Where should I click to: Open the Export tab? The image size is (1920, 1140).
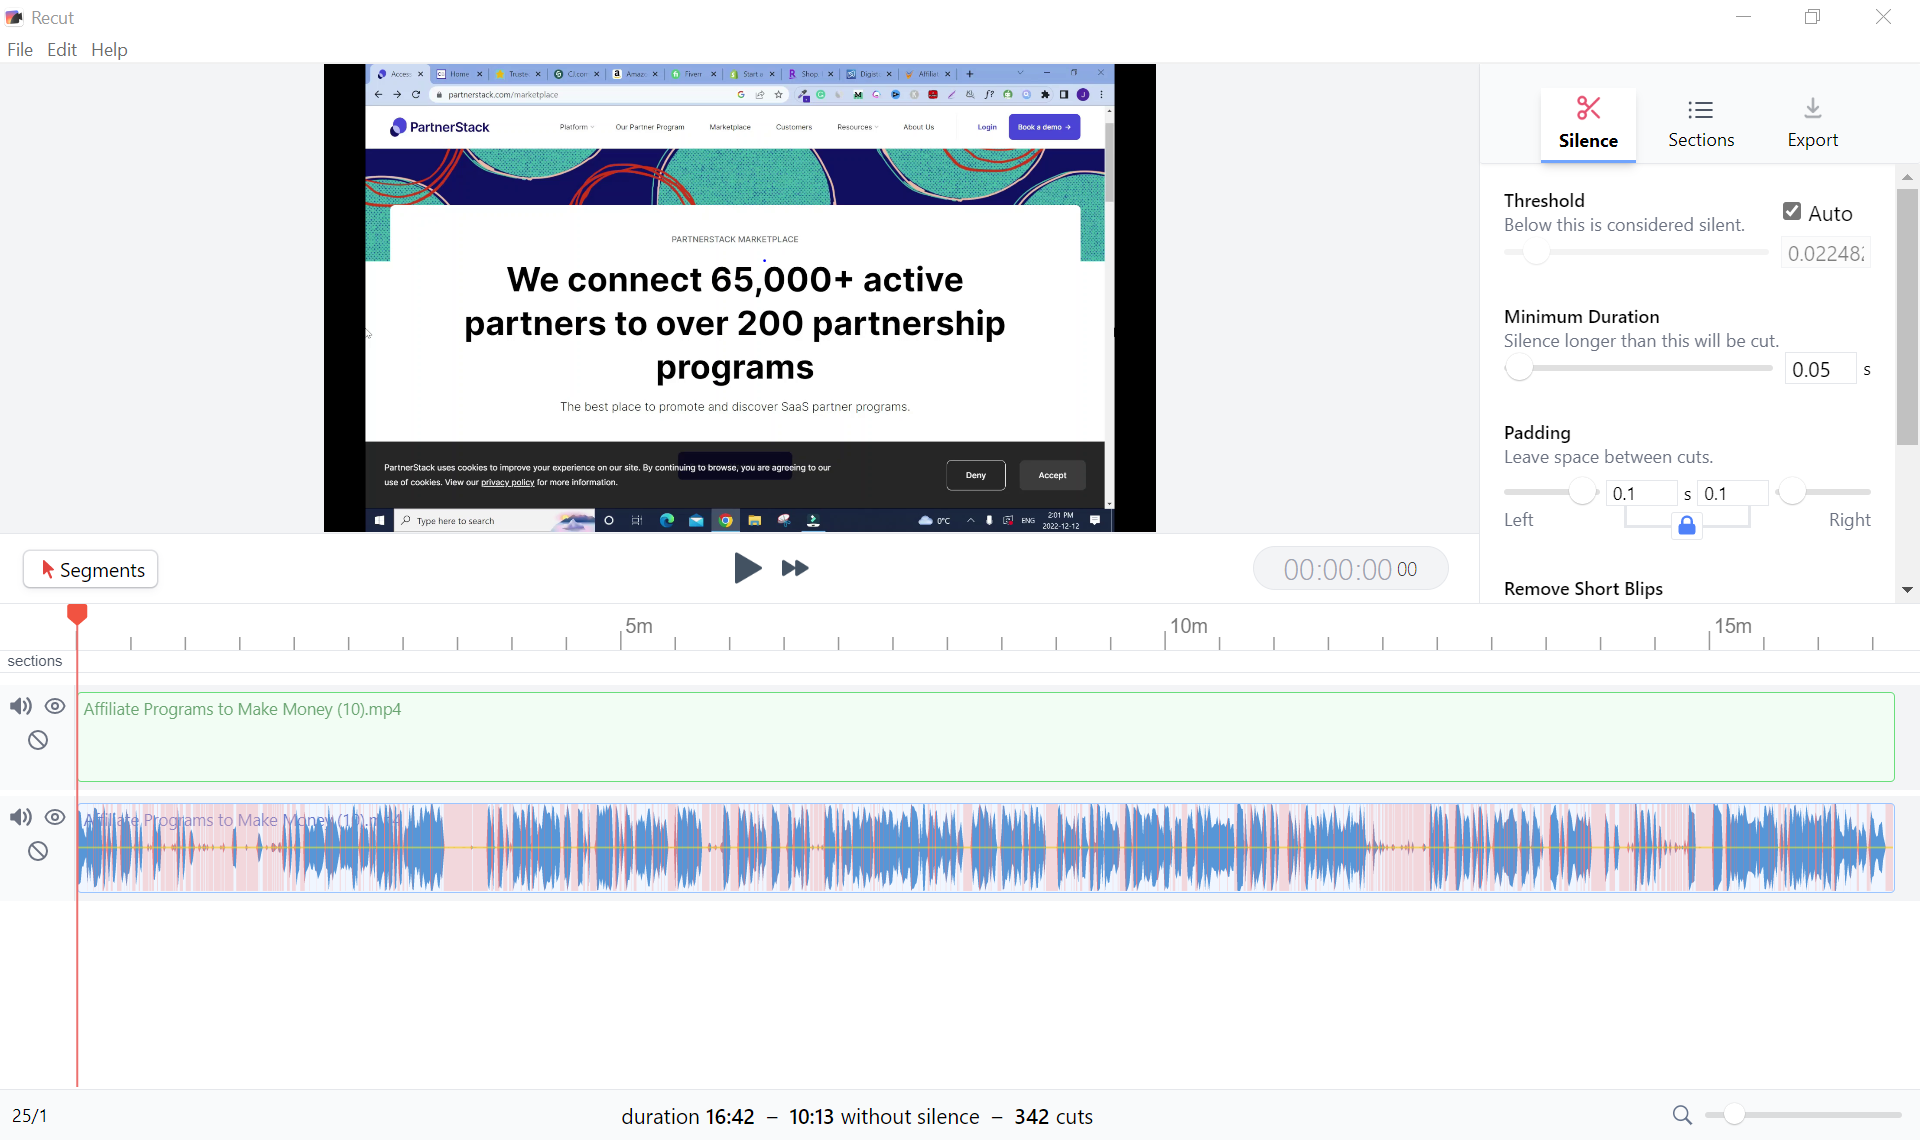(x=1812, y=123)
